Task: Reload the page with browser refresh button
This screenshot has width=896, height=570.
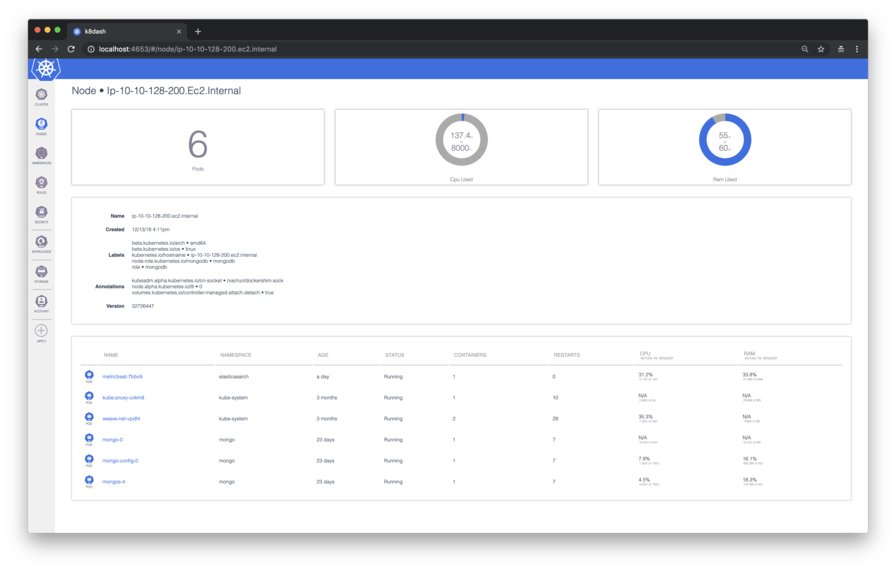Action: point(71,49)
